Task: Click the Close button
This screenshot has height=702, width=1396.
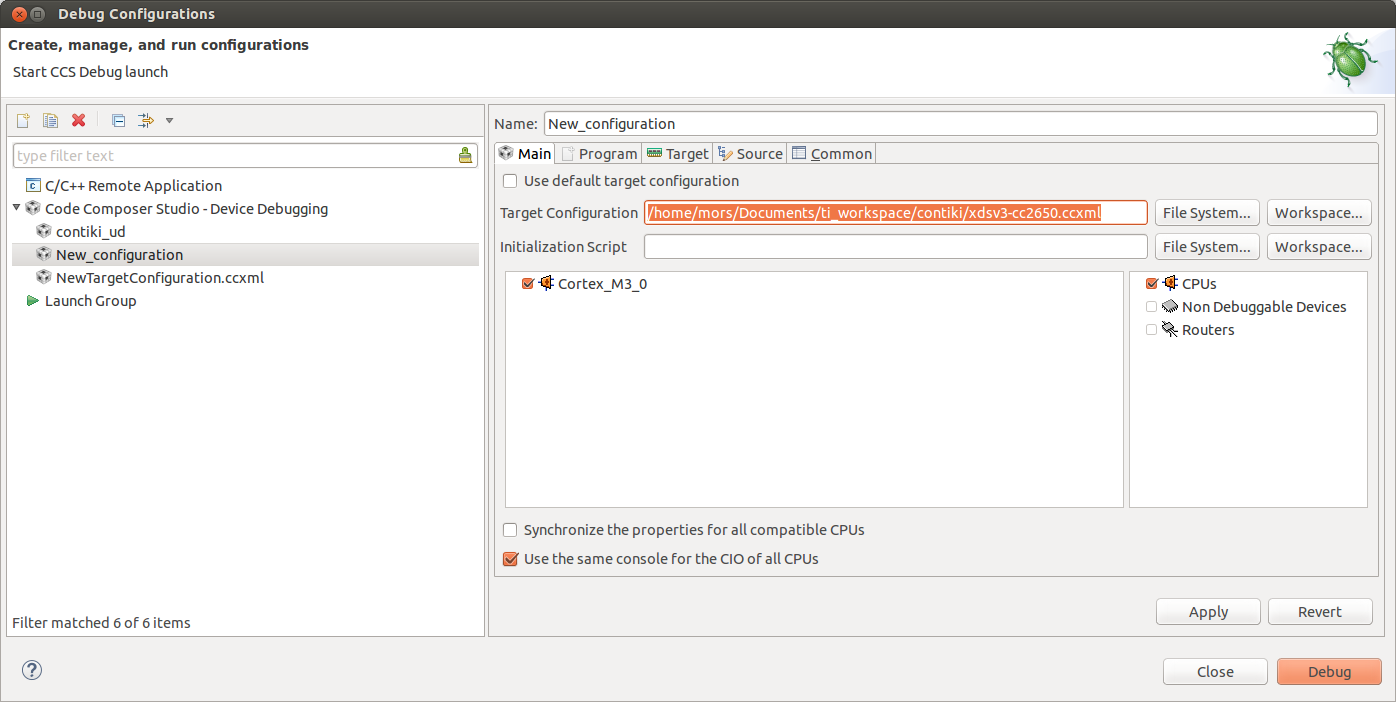Action: coord(1215,672)
